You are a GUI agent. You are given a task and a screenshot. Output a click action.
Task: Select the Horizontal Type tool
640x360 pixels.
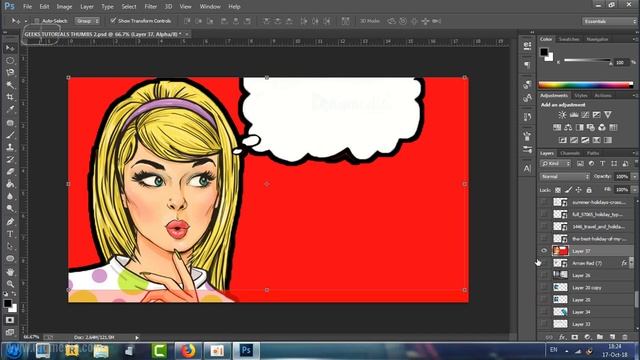click(10, 234)
